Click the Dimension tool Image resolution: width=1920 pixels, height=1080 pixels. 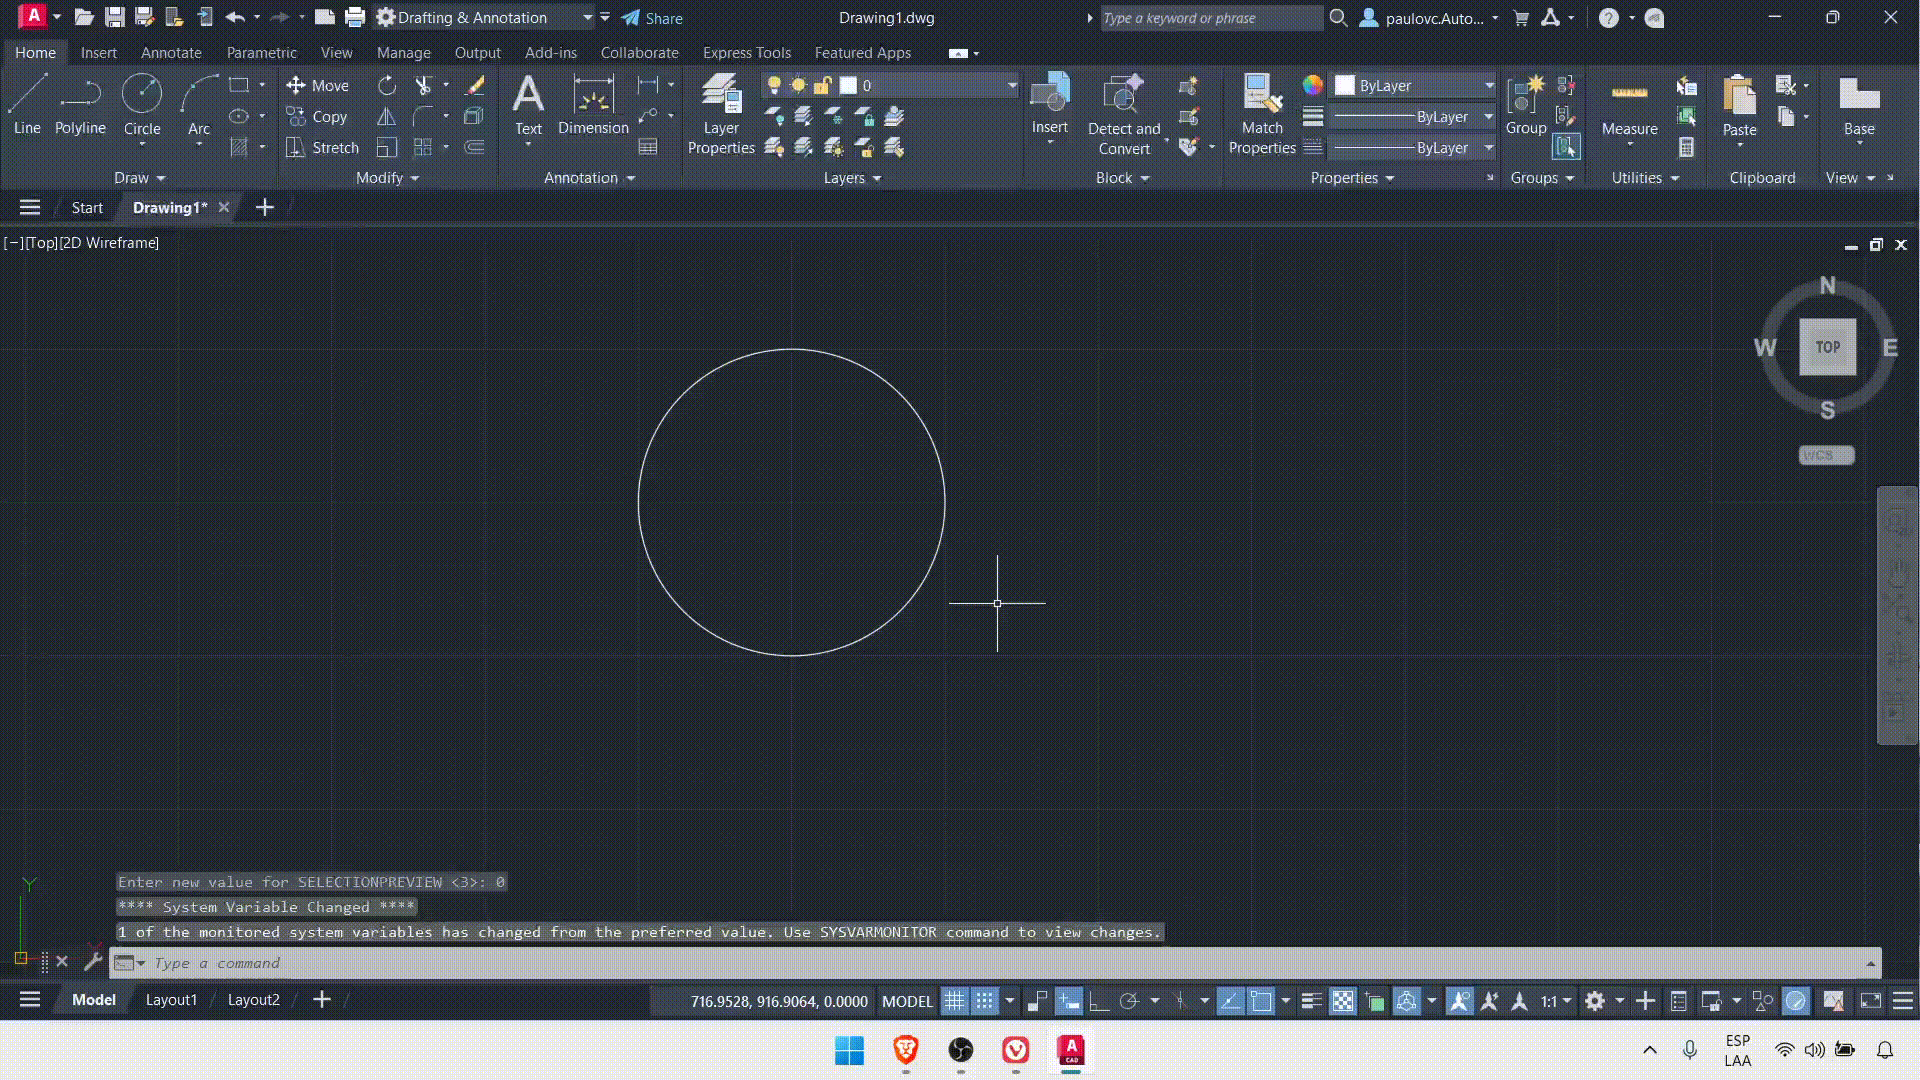point(593,104)
